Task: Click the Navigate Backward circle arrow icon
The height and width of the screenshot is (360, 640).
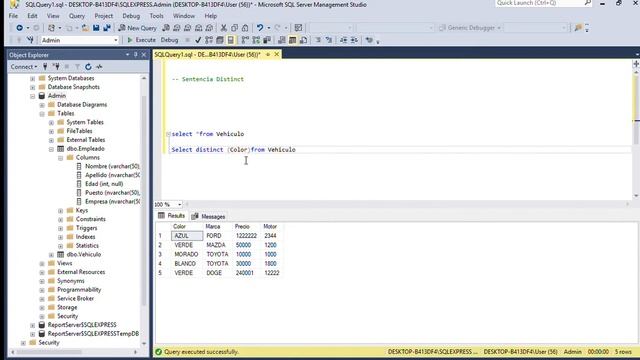Action: click(x=19, y=28)
